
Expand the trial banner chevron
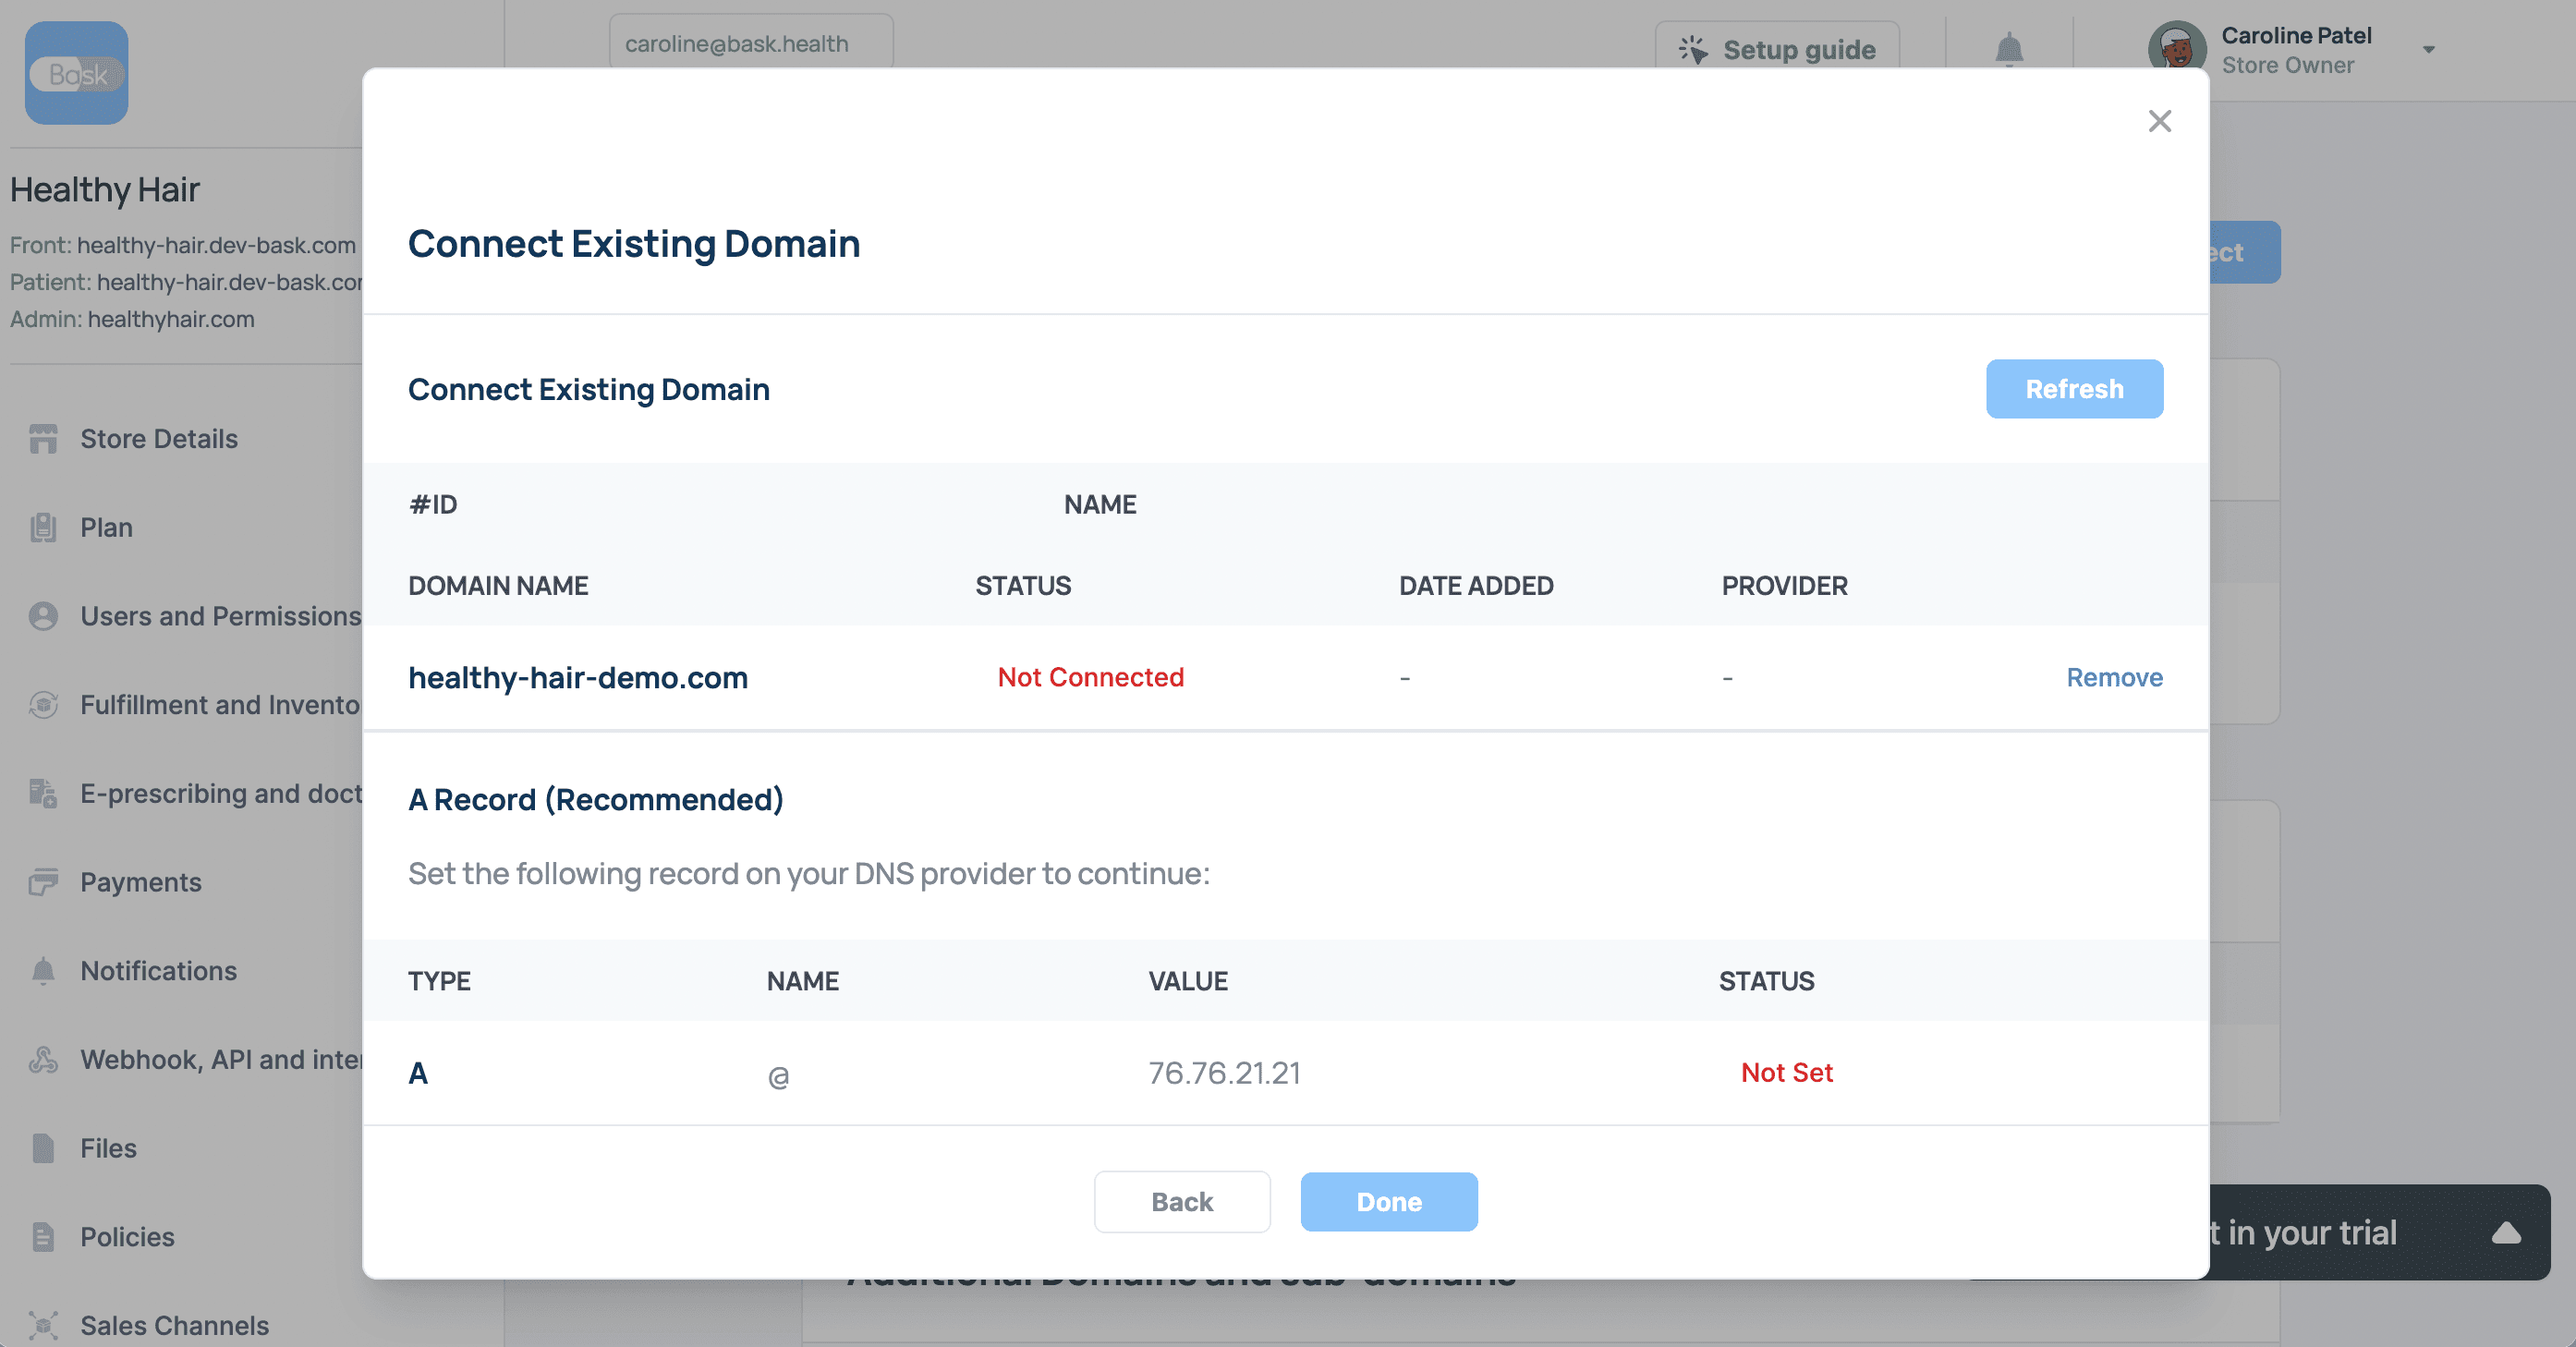(x=2505, y=1232)
